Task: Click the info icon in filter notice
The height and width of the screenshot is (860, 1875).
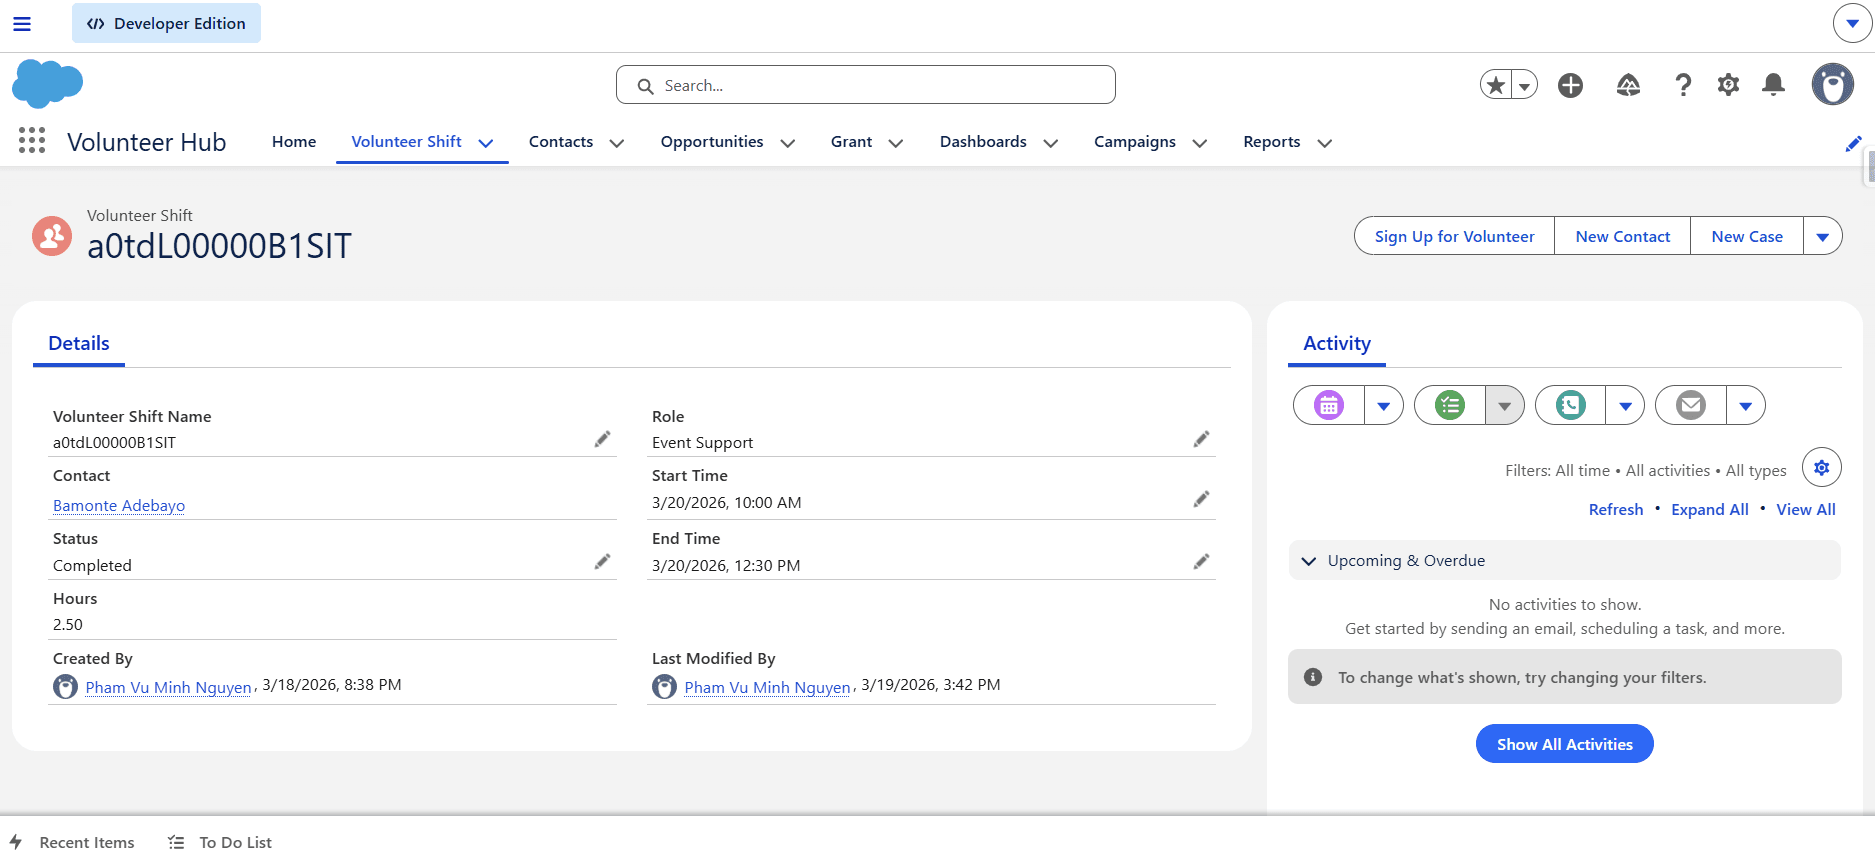Action: point(1313,677)
